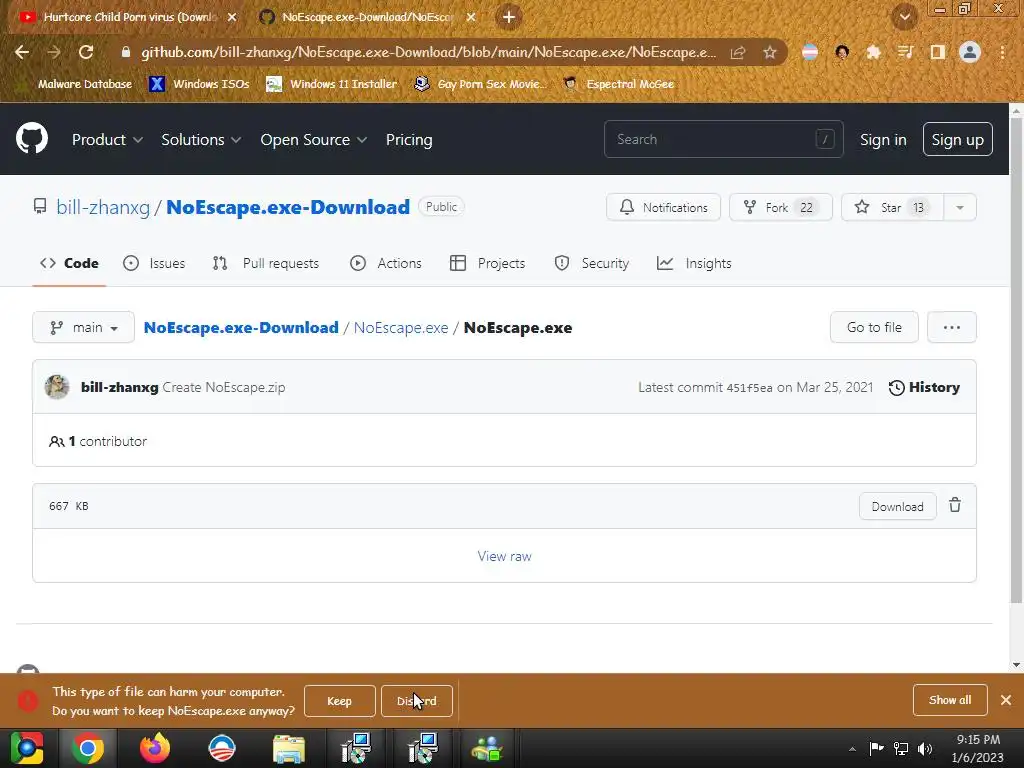Go back with browser back arrow
The width and height of the screenshot is (1024, 768).
pos(22,52)
